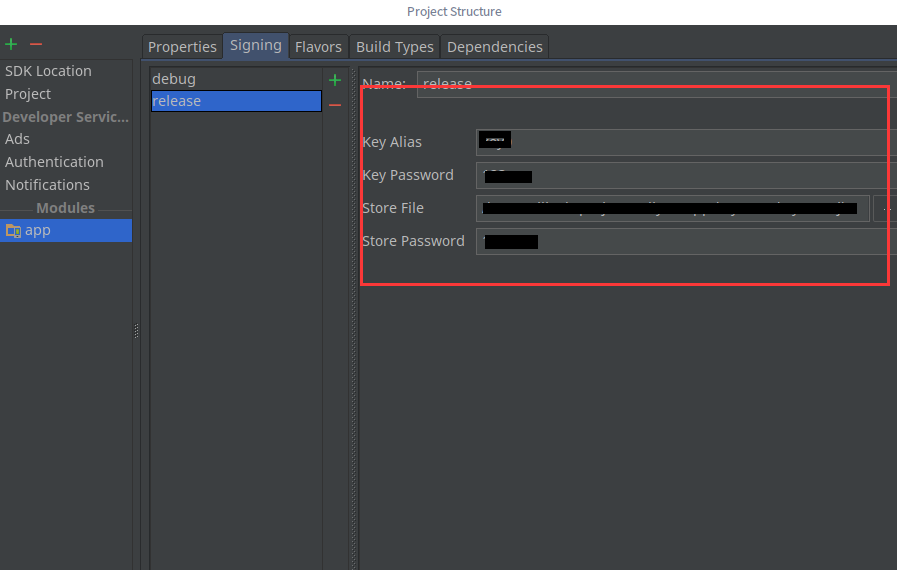
Task: Click the Key Alias input field
Action: pos(686,142)
